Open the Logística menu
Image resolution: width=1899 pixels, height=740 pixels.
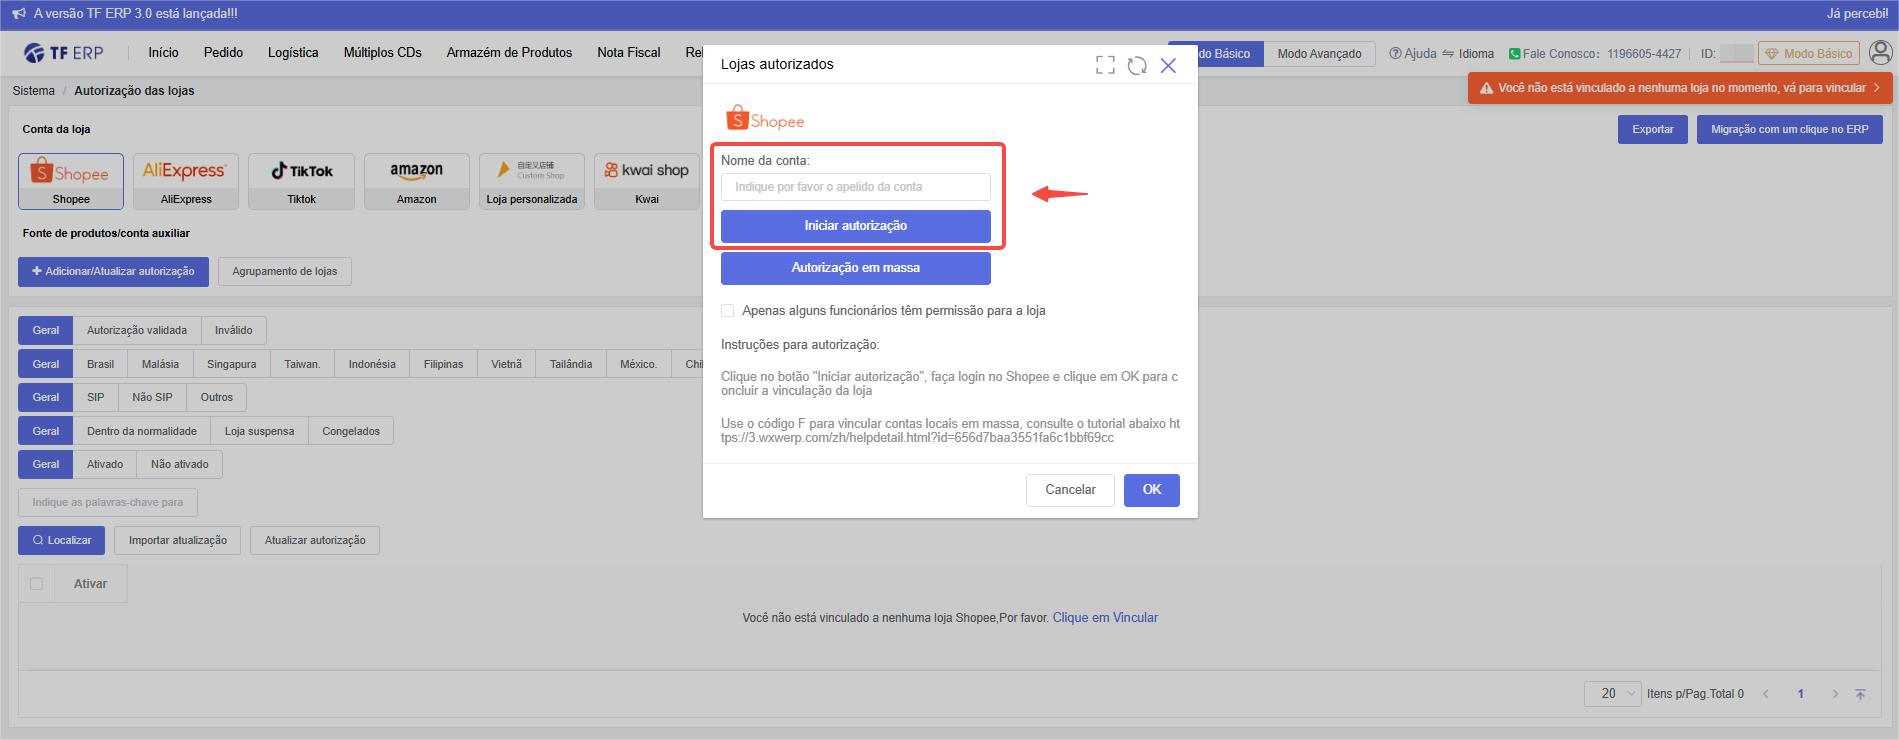coord(293,53)
